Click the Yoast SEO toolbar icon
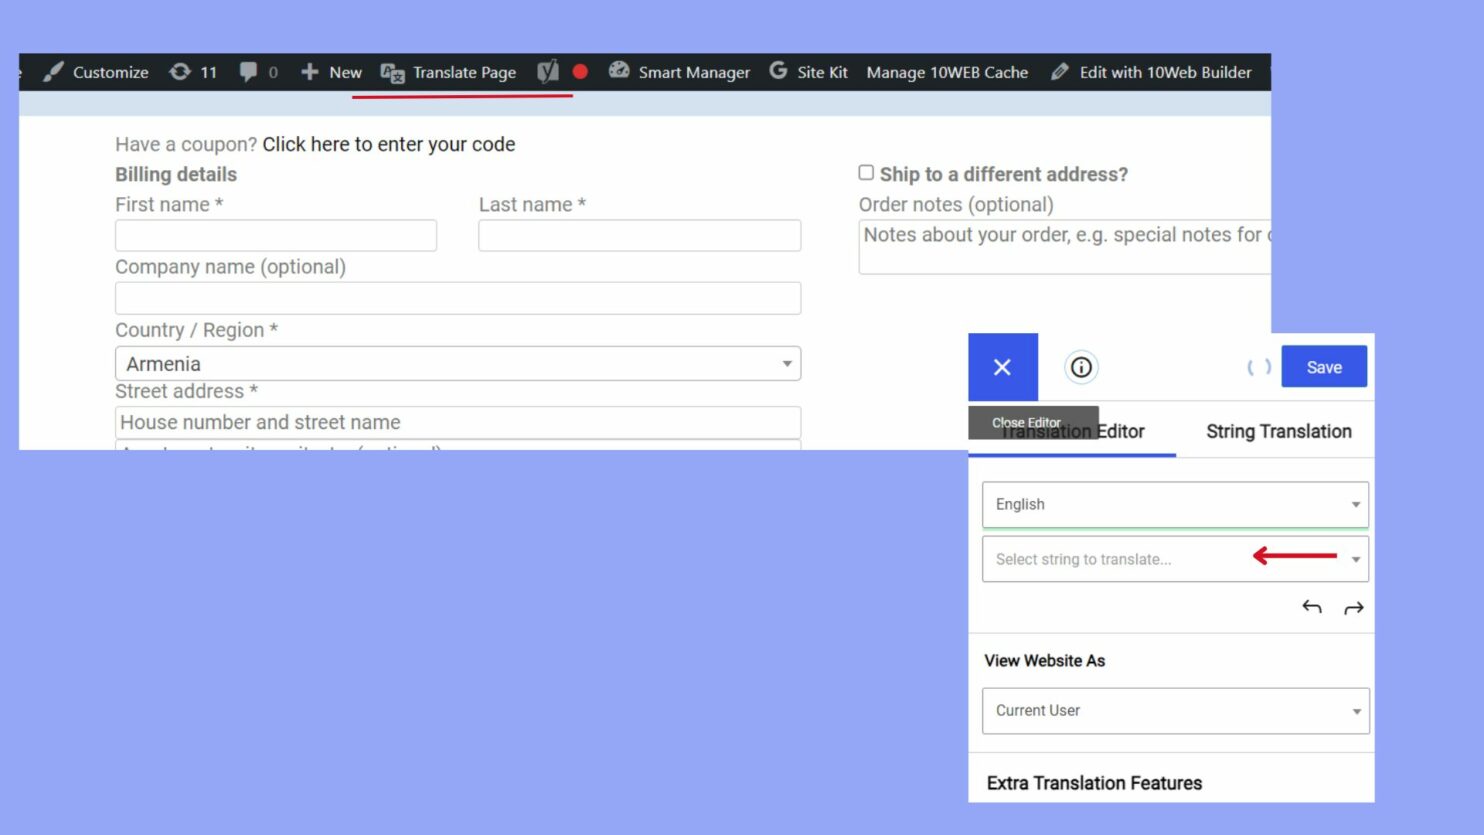 coord(546,72)
